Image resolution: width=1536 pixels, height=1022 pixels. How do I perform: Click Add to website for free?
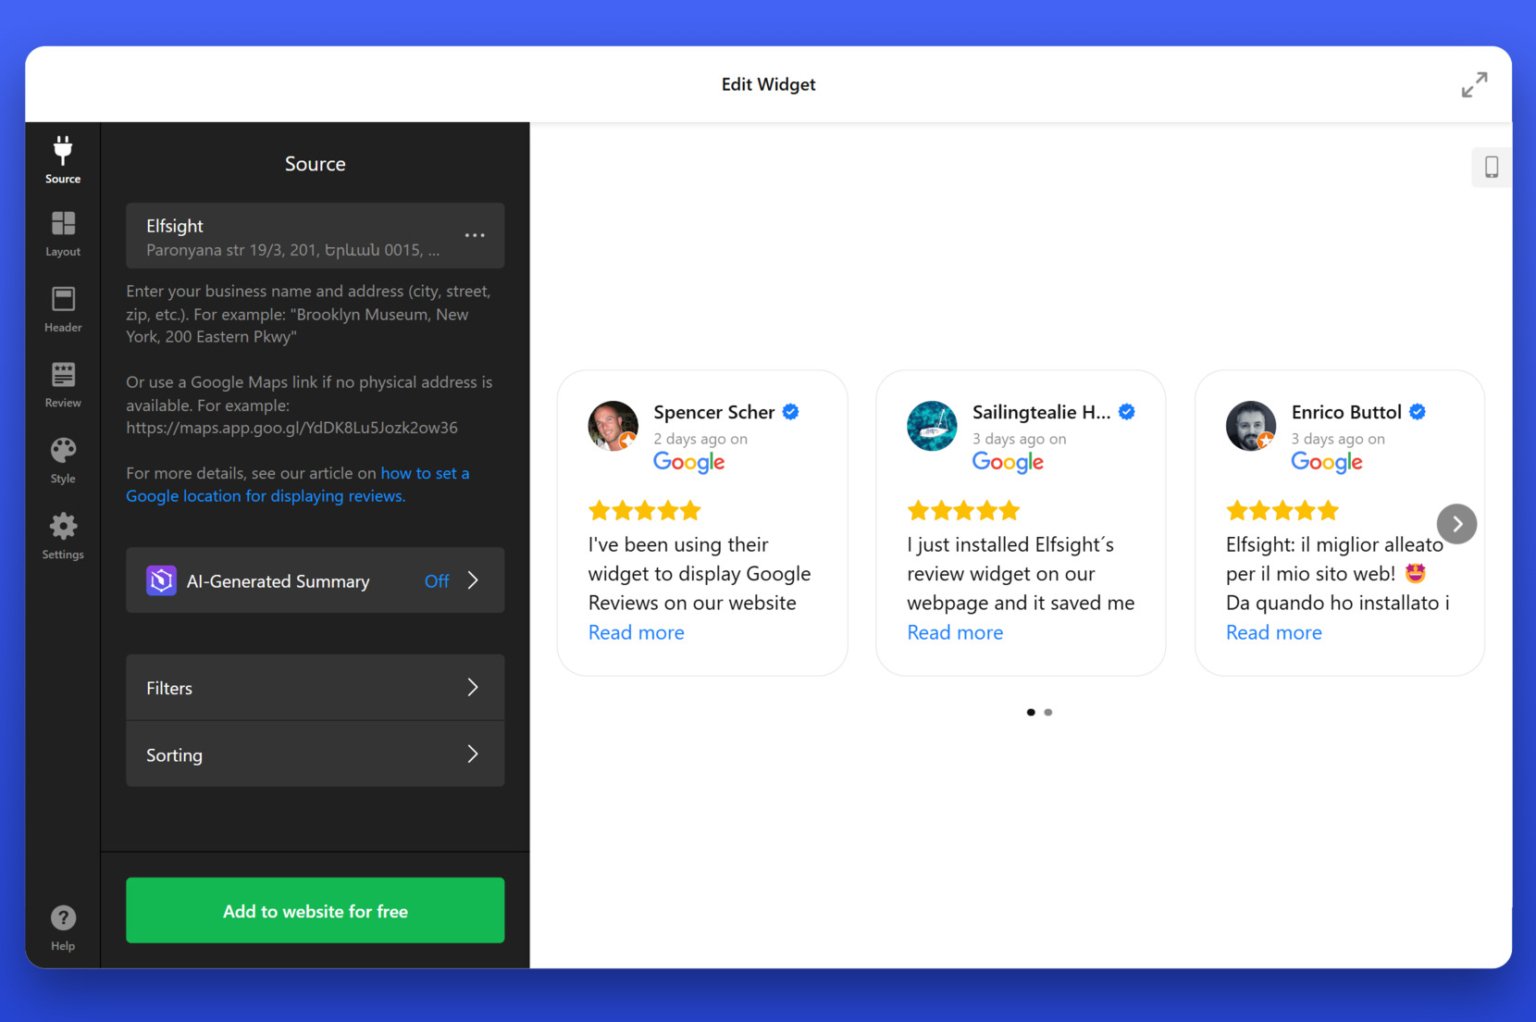314,910
